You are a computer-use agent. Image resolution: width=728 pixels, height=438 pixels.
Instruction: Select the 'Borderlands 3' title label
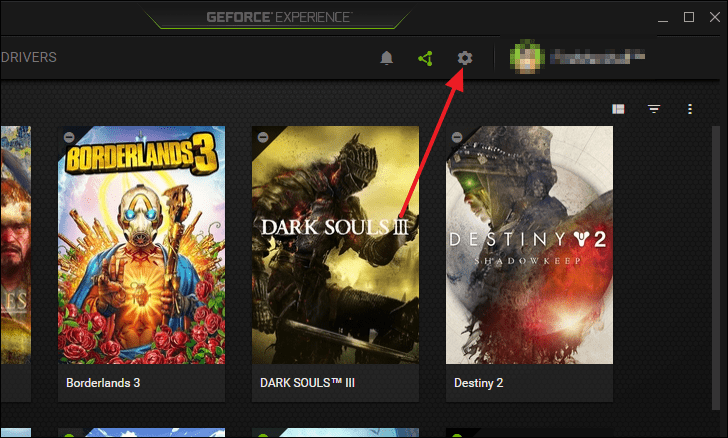click(103, 383)
